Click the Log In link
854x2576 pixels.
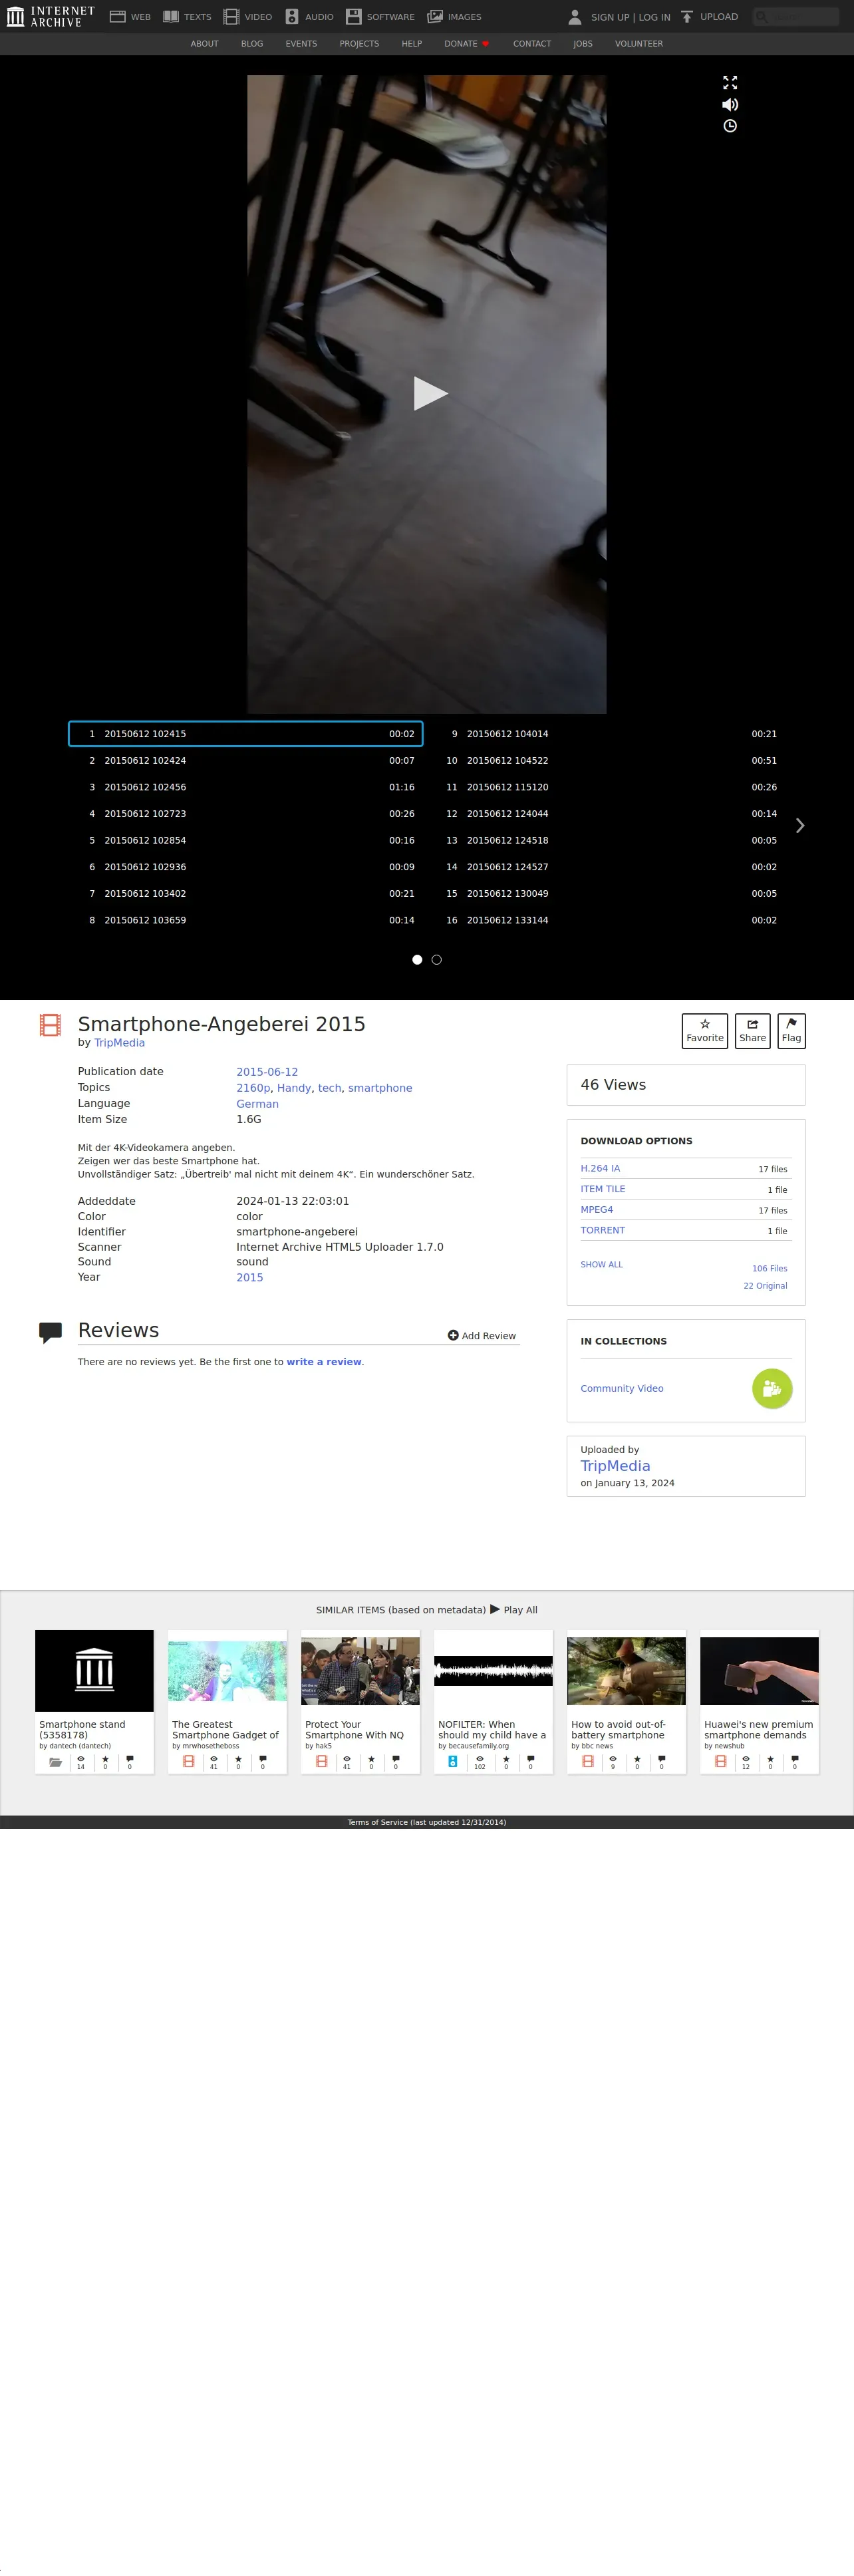coord(655,17)
